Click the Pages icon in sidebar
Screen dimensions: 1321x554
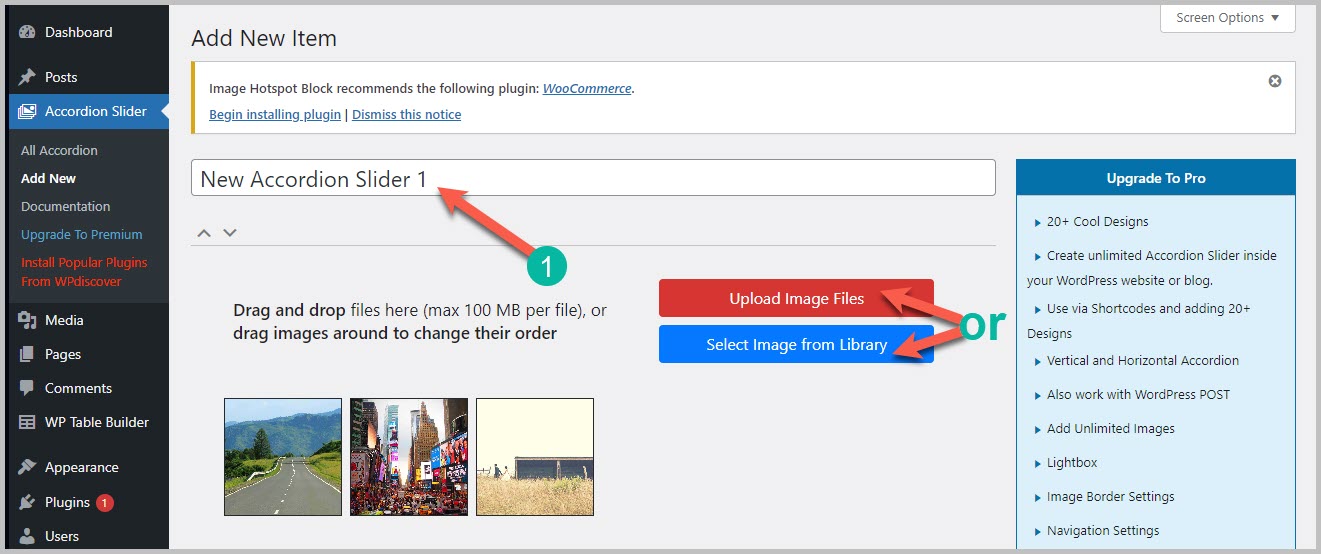click(27, 354)
